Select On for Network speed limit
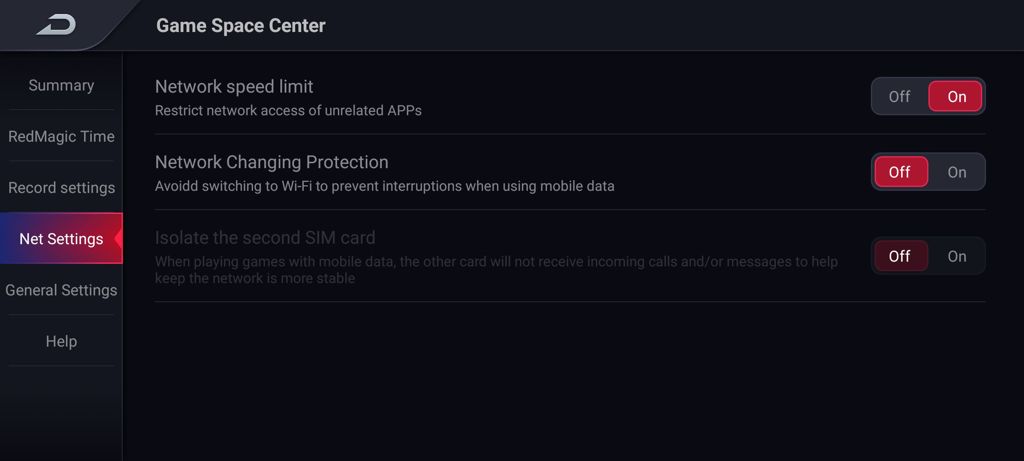 [x=956, y=97]
